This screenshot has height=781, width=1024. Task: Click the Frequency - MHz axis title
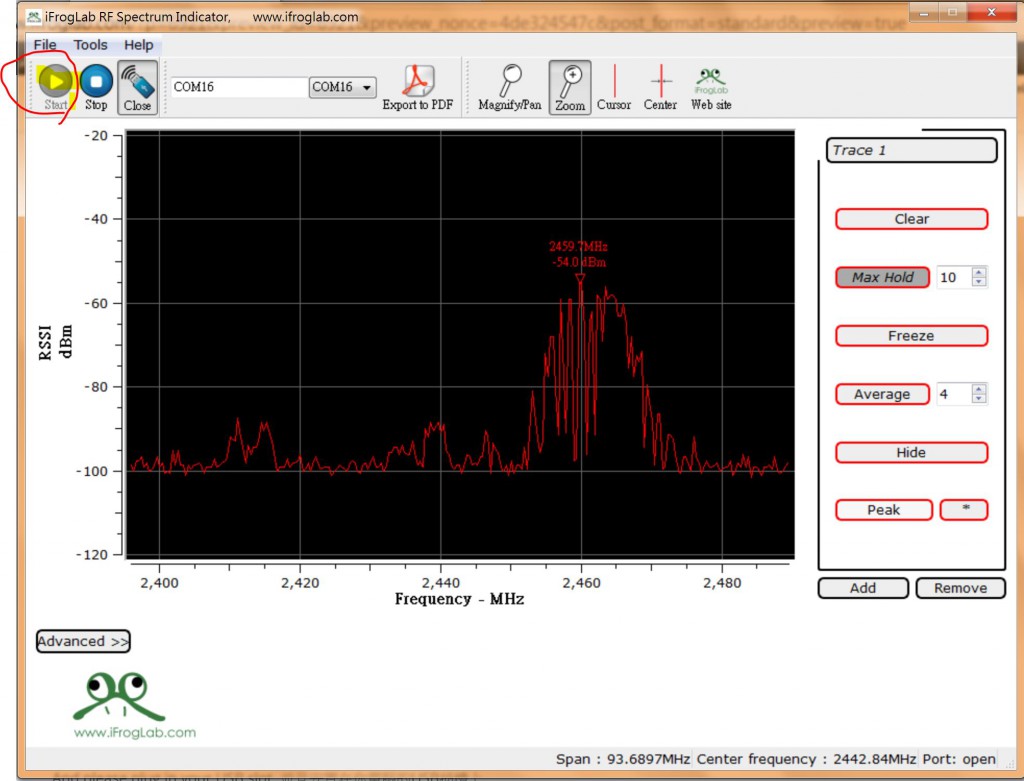click(459, 599)
